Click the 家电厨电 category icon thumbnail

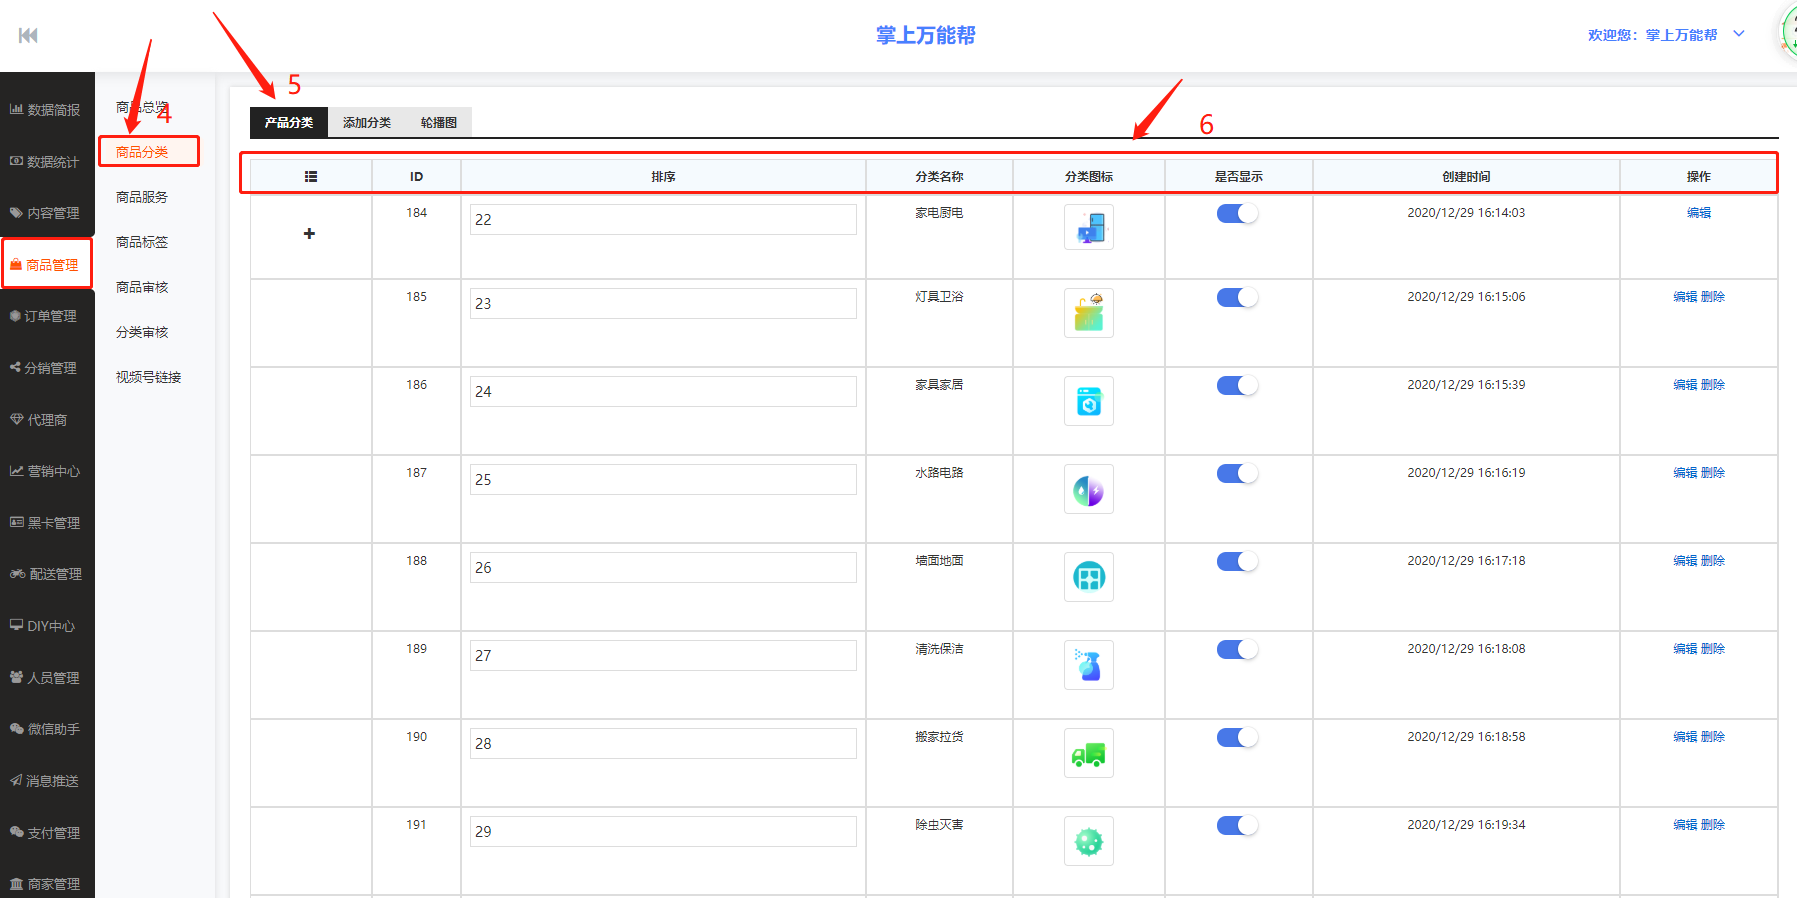[1088, 228]
